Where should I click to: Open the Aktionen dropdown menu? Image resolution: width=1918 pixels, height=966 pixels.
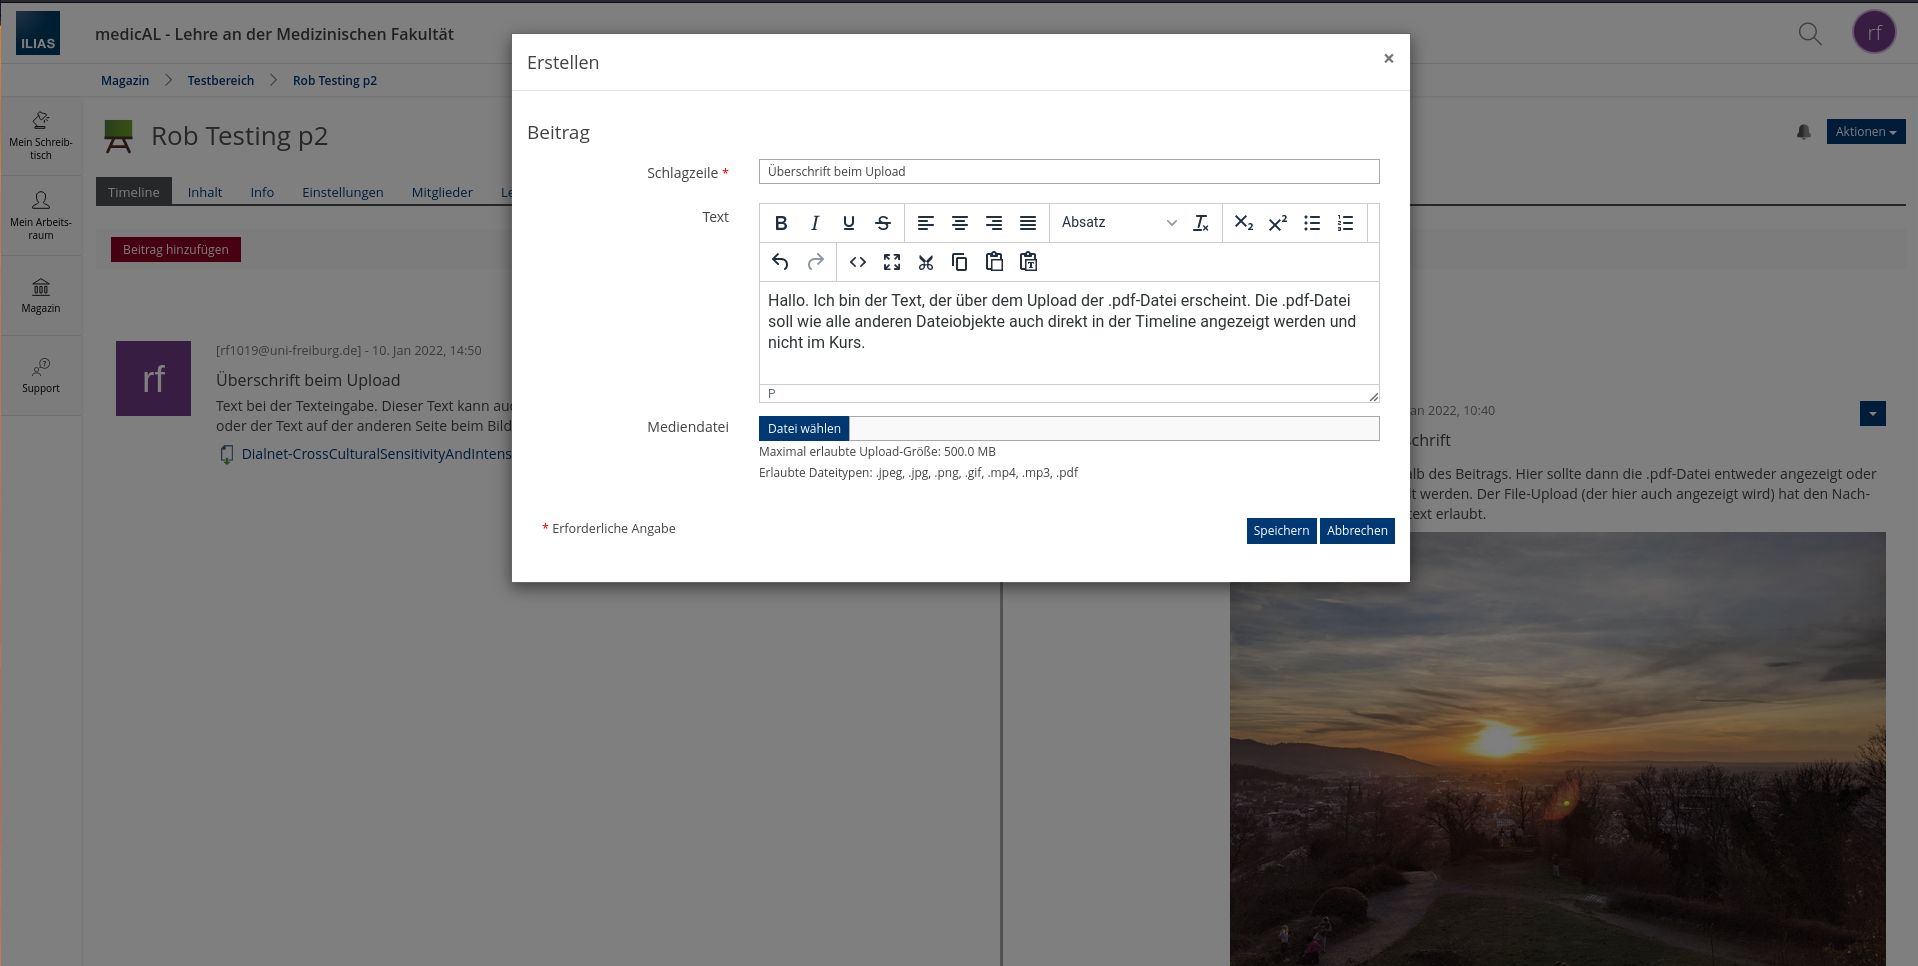[1865, 132]
